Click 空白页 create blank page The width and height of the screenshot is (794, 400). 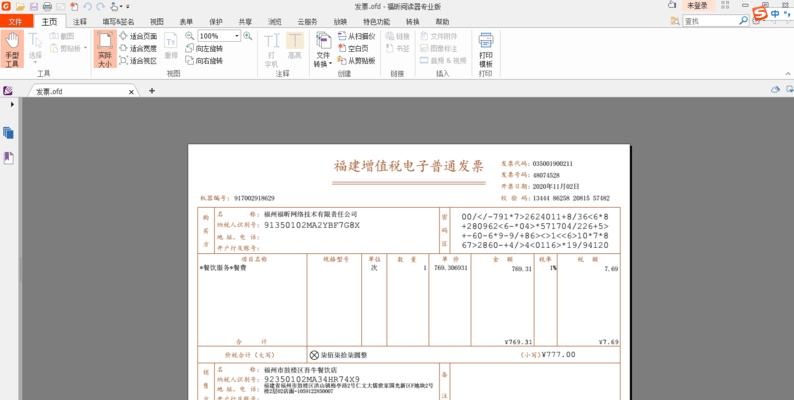coord(353,49)
